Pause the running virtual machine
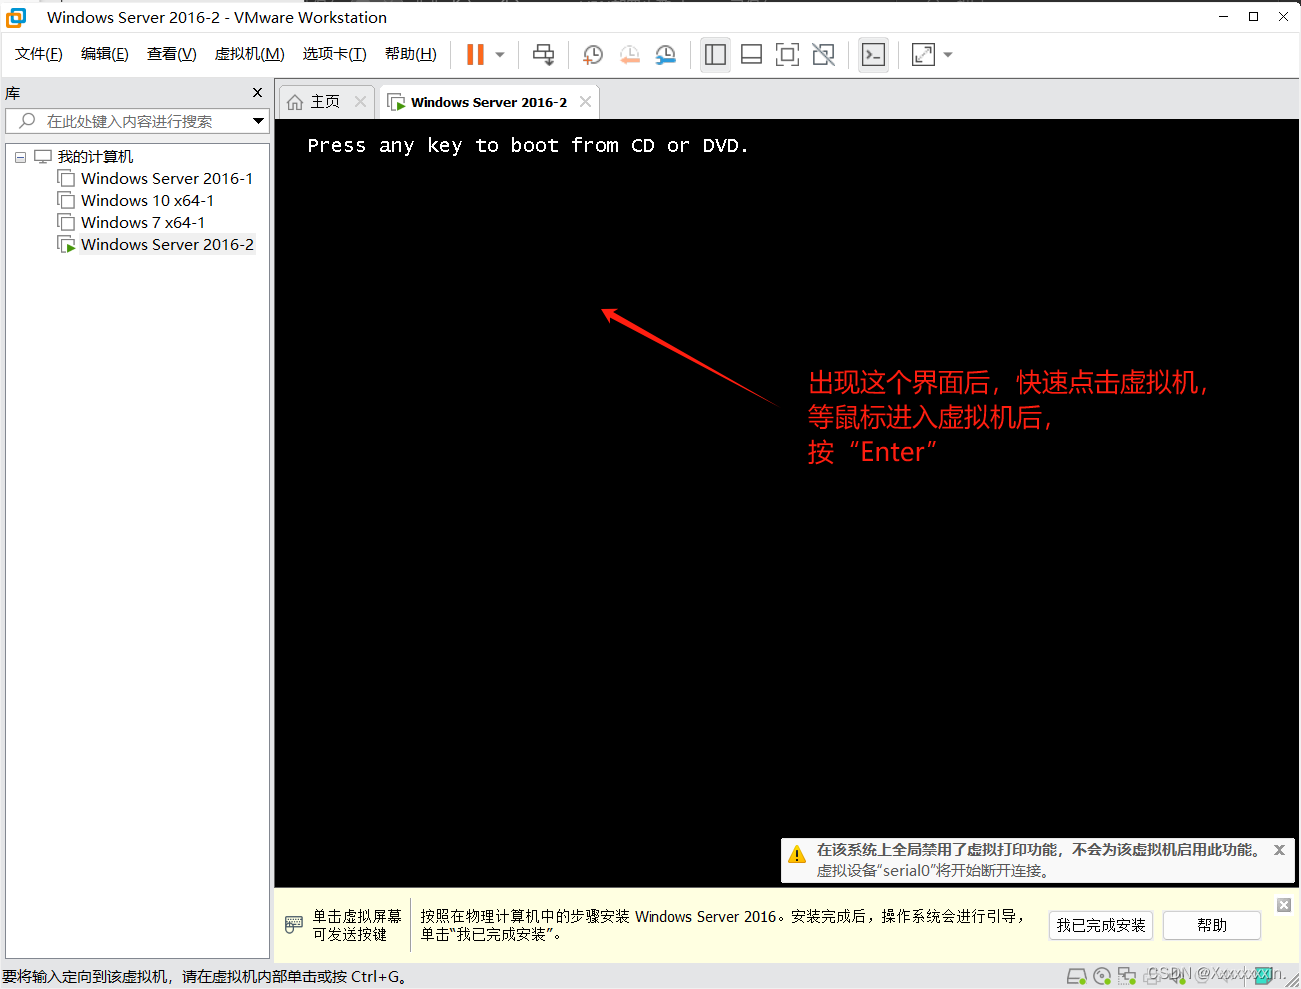 coord(475,55)
